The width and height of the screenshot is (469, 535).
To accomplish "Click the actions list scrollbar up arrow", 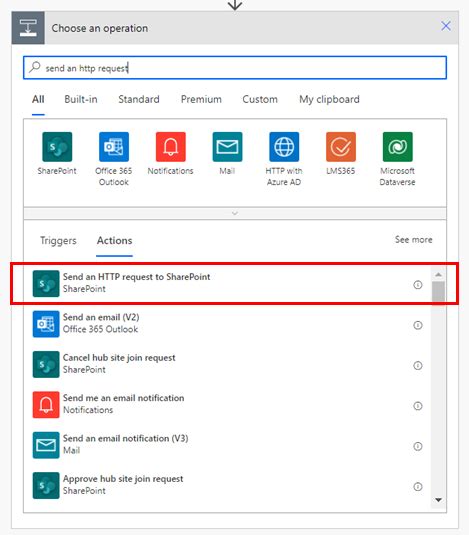I will [x=438, y=274].
